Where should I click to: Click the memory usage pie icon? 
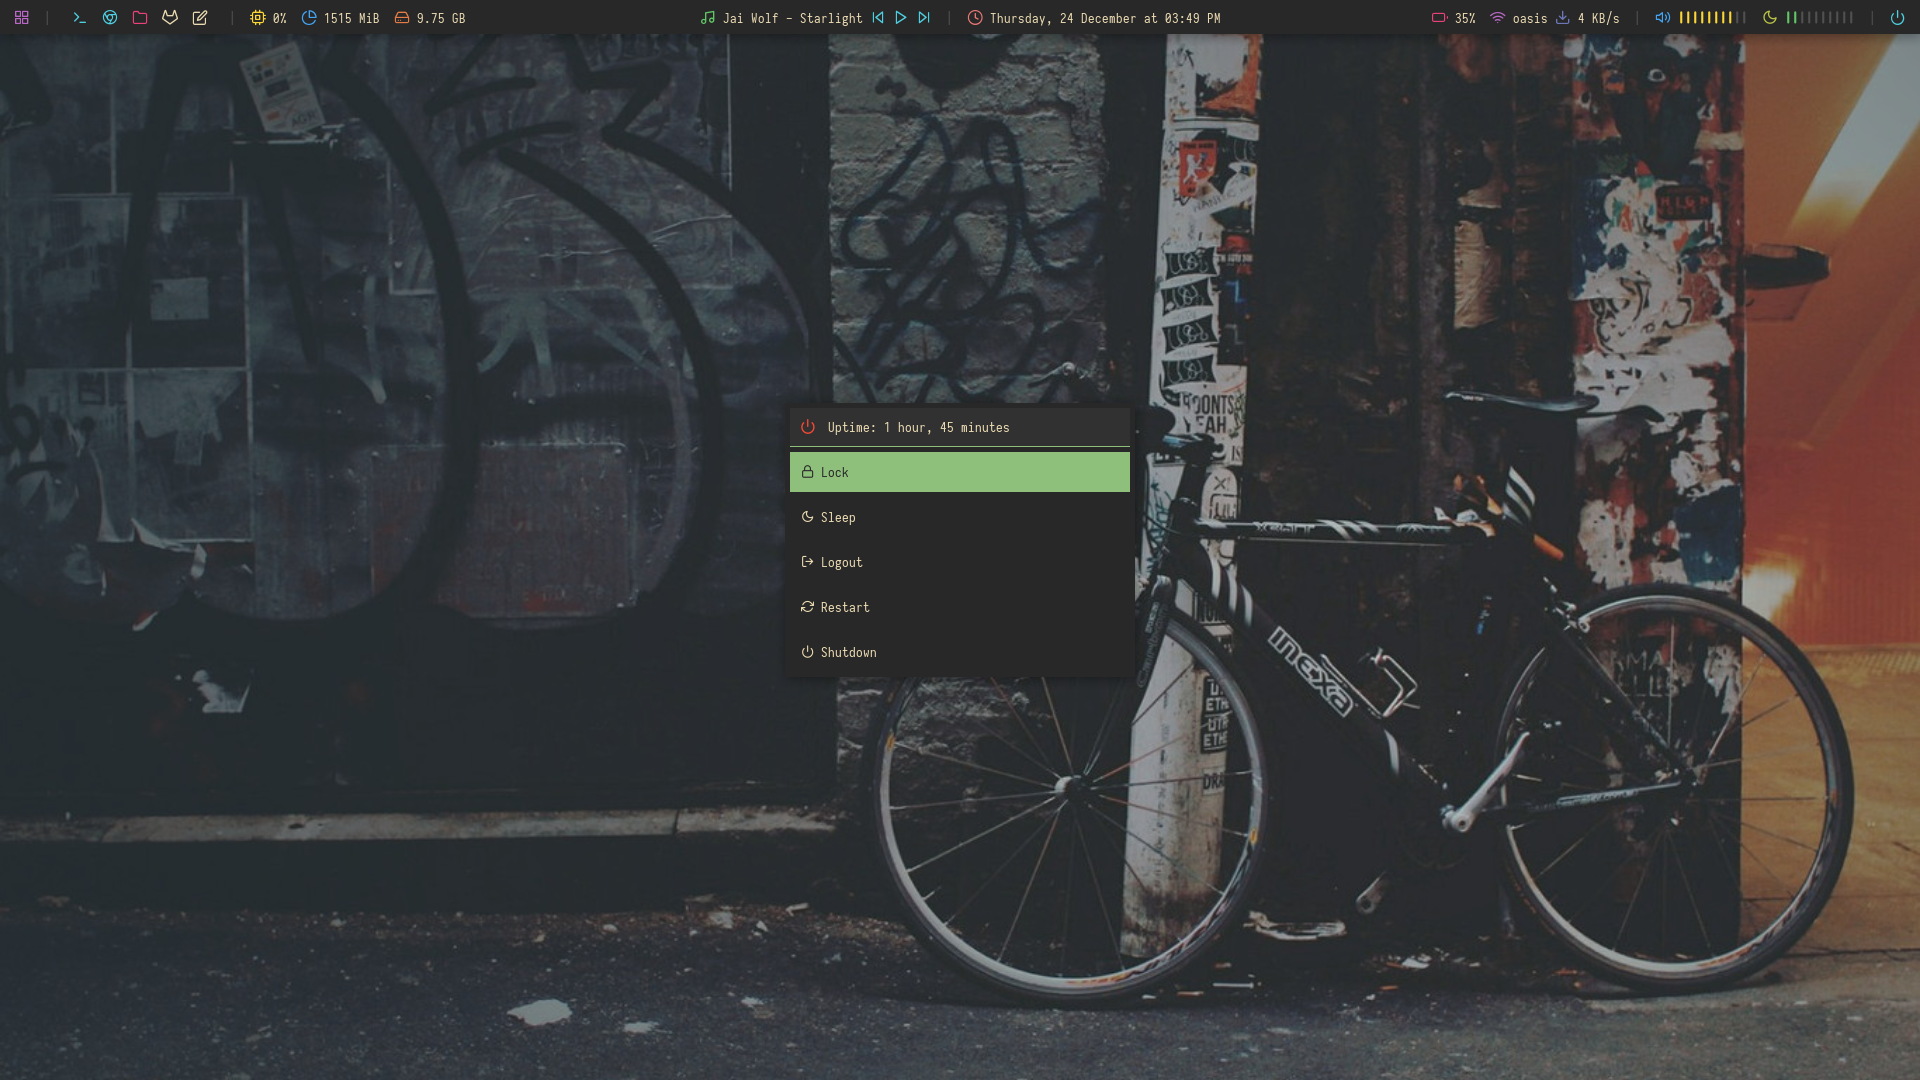(x=309, y=18)
